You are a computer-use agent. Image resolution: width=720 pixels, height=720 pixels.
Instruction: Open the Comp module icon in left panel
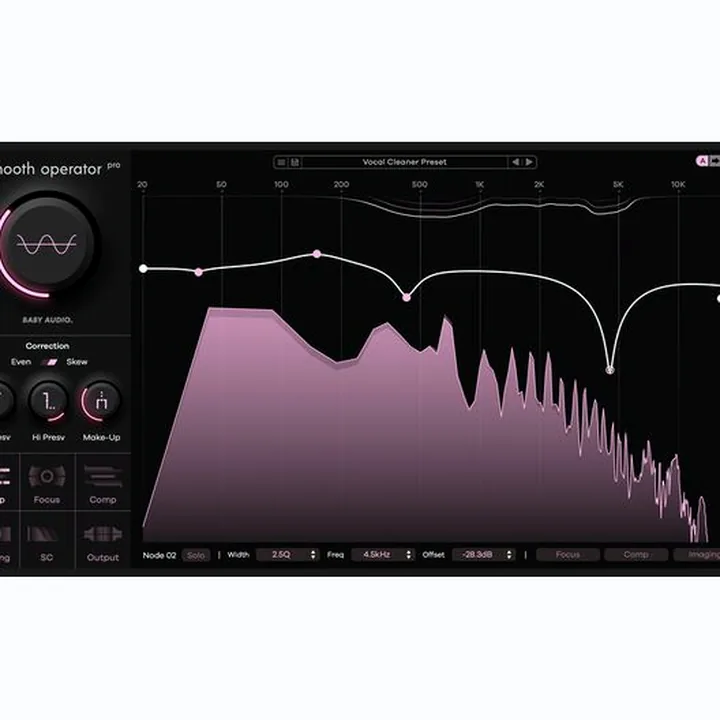click(x=103, y=477)
